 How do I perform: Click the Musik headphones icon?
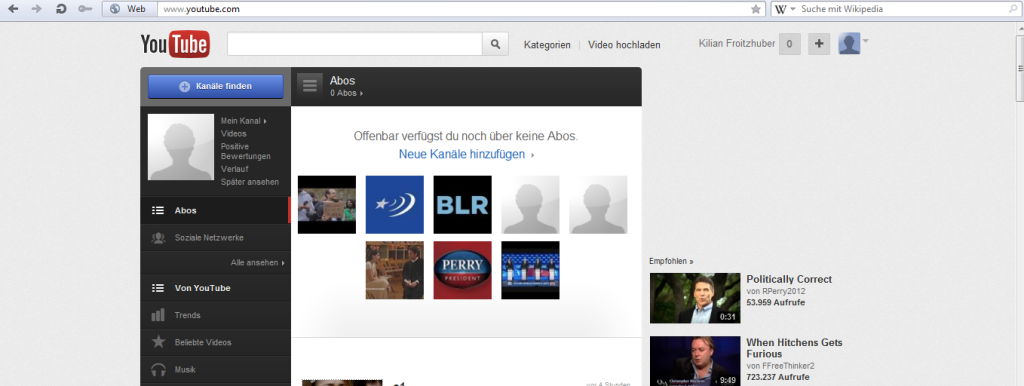[x=158, y=370]
